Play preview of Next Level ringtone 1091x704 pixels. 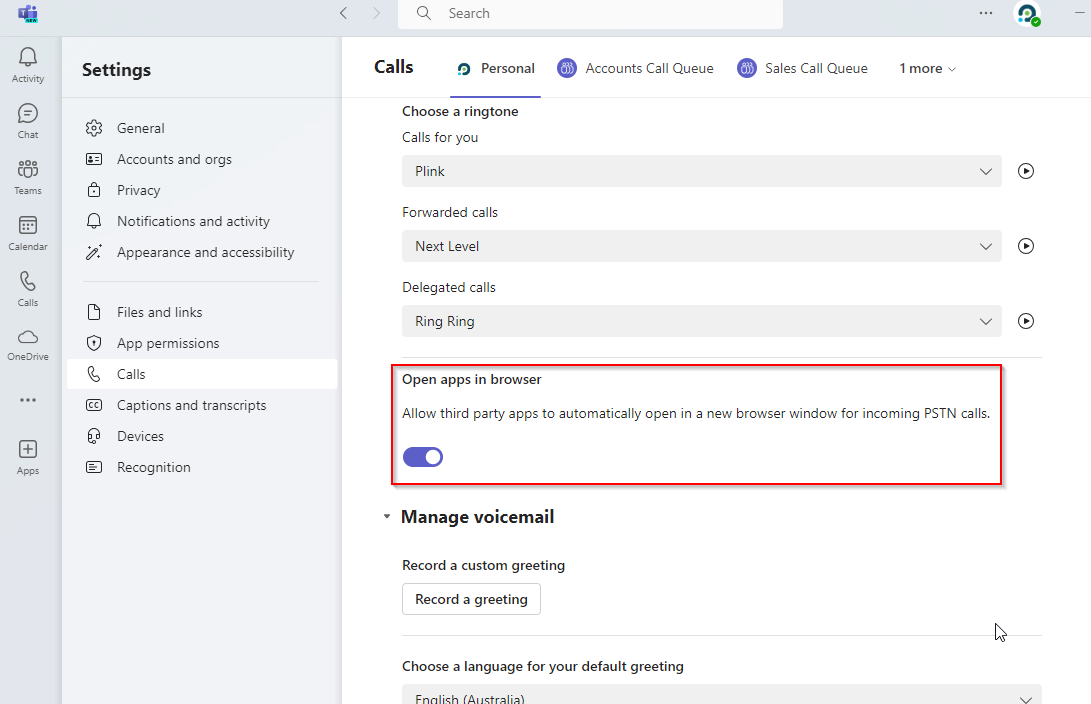1025,246
